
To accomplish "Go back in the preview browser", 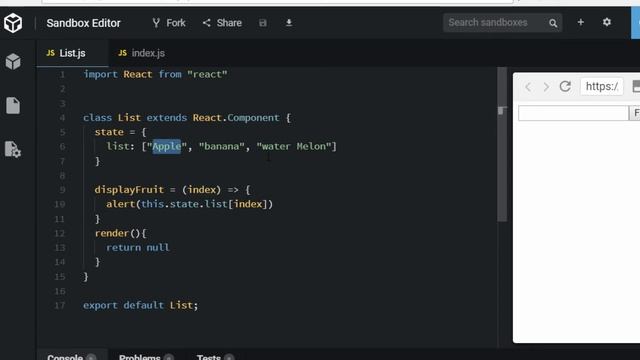I will [528, 87].
